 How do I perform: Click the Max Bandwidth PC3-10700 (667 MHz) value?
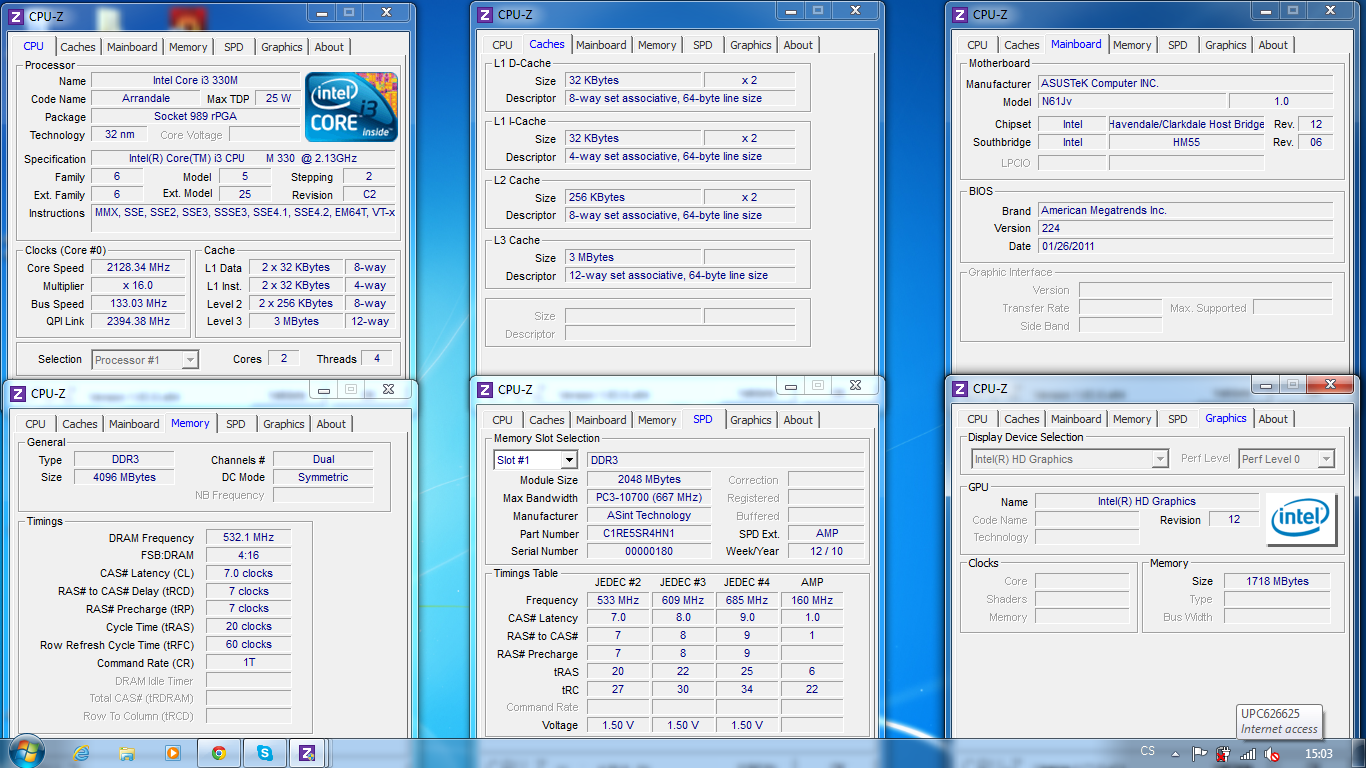point(648,498)
